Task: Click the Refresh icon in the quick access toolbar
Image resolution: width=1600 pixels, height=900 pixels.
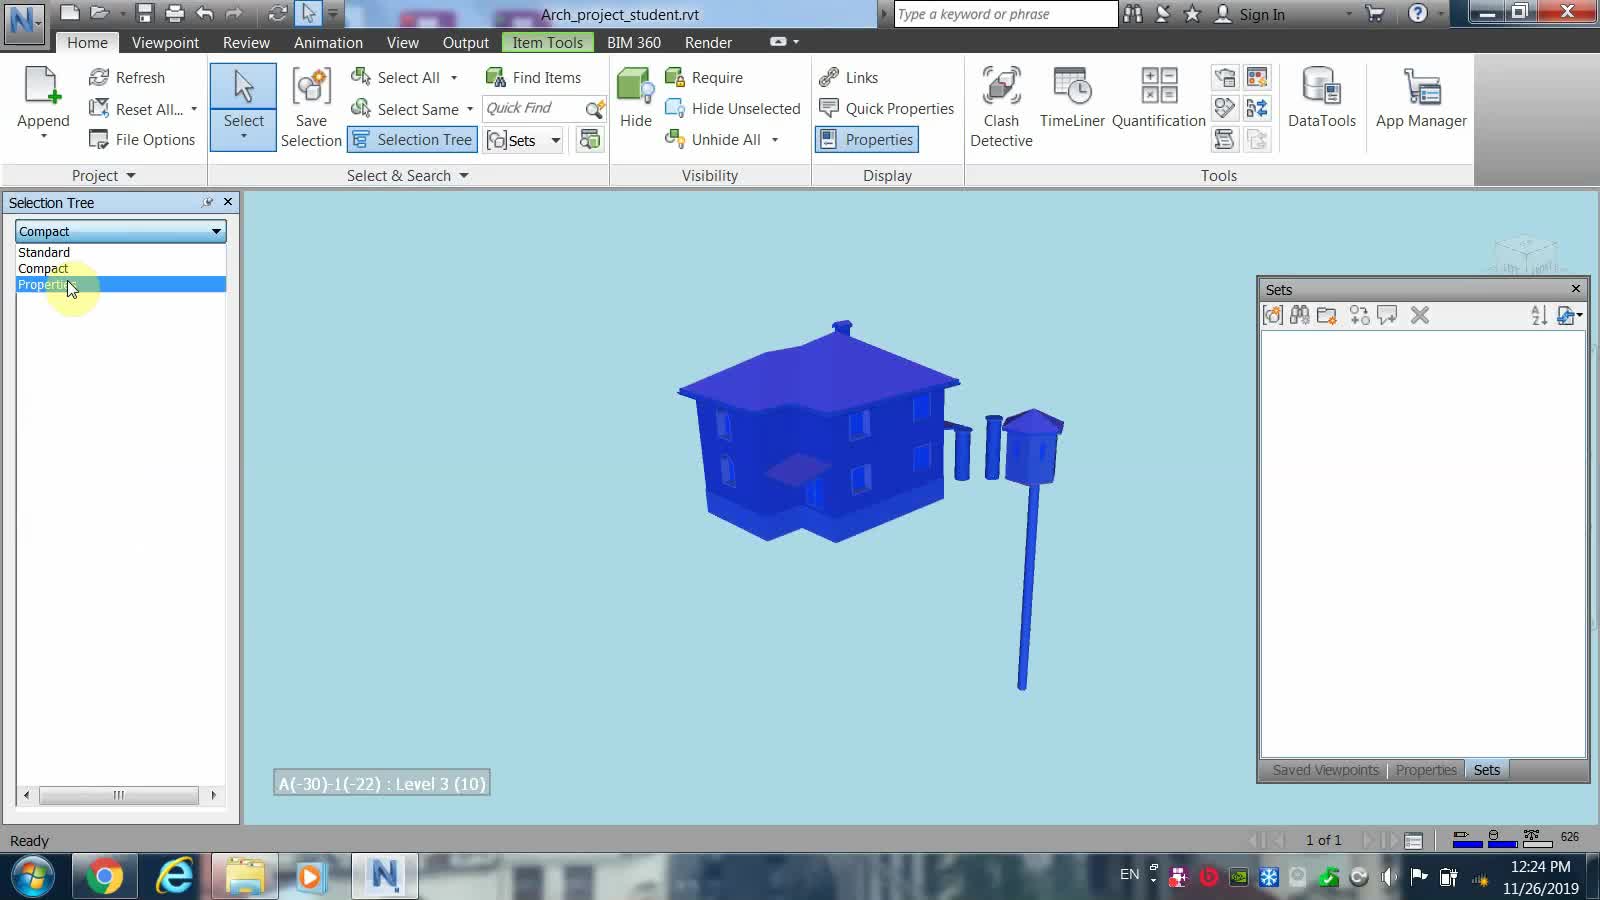Action: click(278, 13)
